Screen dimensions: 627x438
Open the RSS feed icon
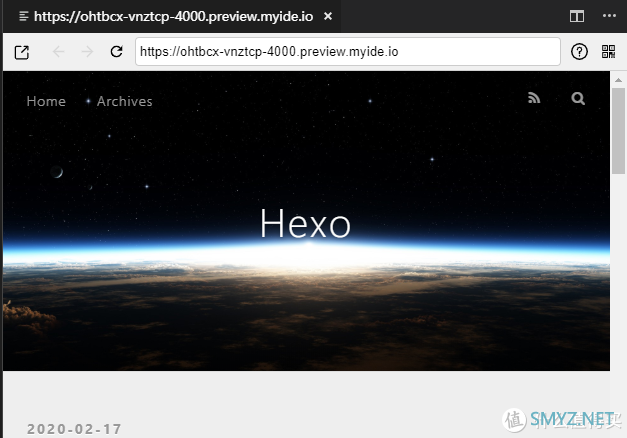(534, 98)
